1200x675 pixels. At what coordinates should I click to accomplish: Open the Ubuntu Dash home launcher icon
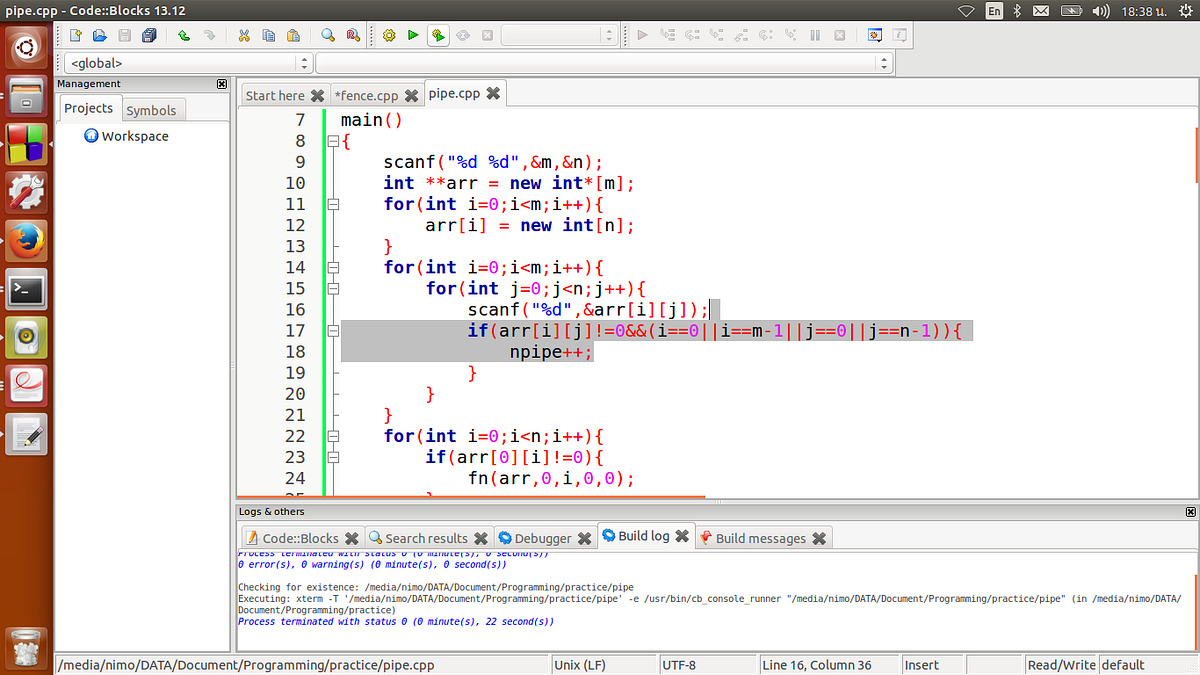pos(26,46)
